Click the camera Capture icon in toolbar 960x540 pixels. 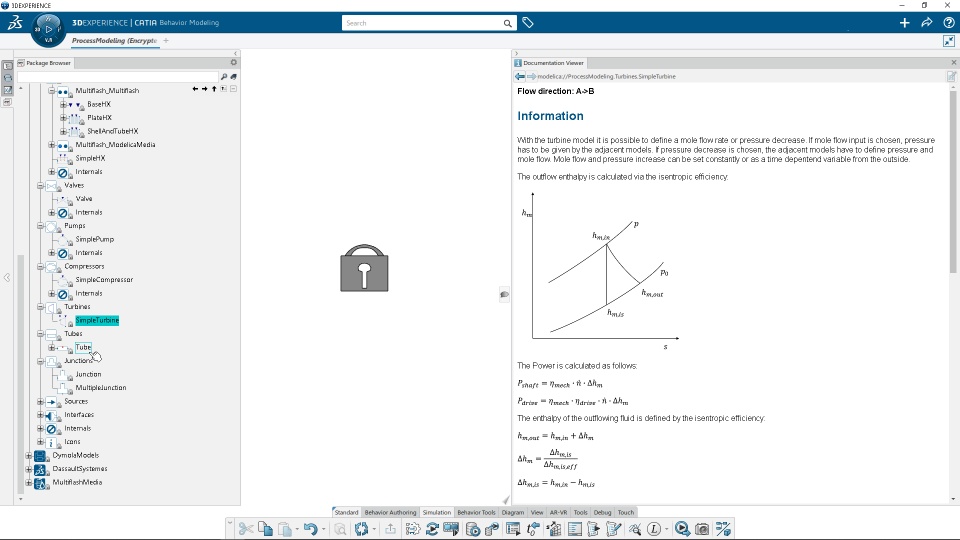click(702, 528)
